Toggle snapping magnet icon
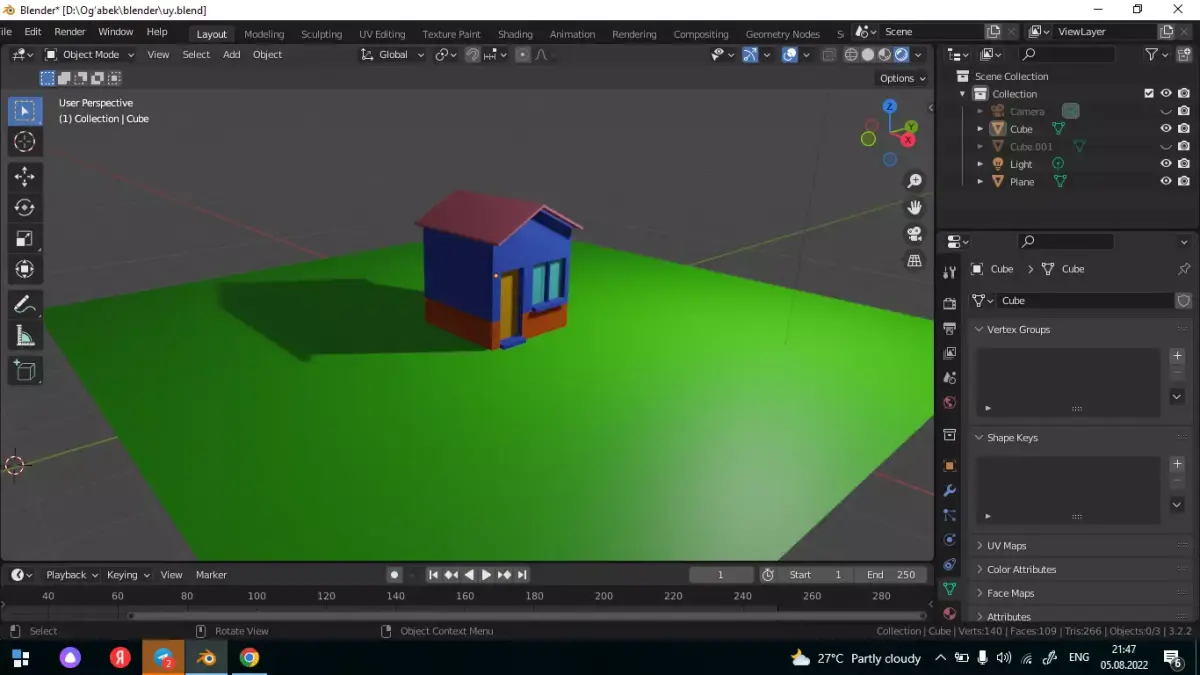The width and height of the screenshot is (1200, 675). pos(472,55)
